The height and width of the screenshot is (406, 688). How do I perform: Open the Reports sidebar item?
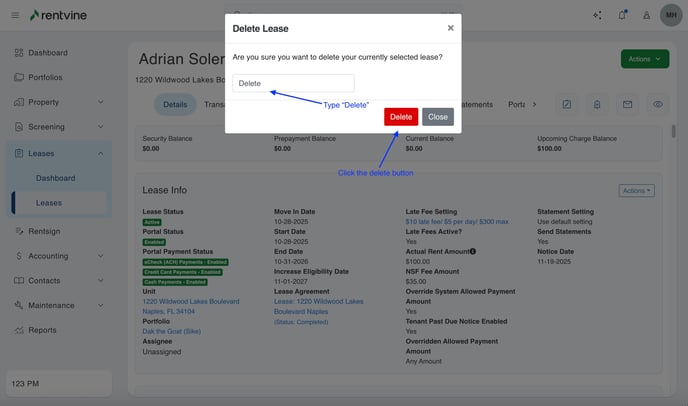[x=42, y=330]
